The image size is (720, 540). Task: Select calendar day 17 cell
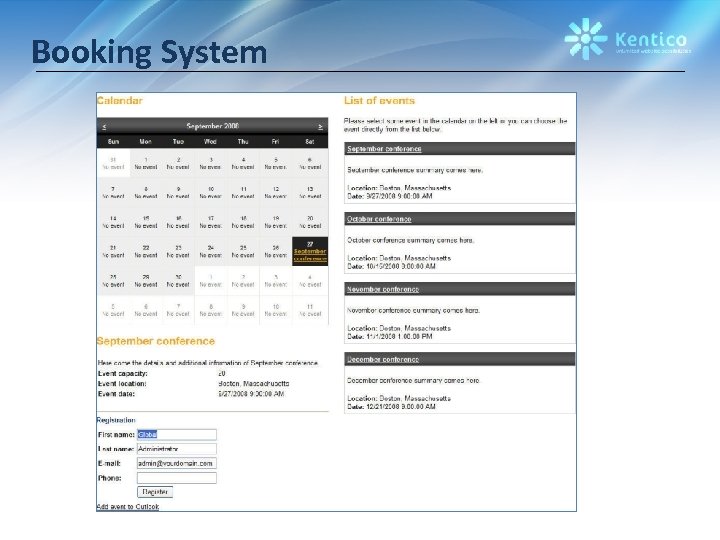[x=210, y=222]
